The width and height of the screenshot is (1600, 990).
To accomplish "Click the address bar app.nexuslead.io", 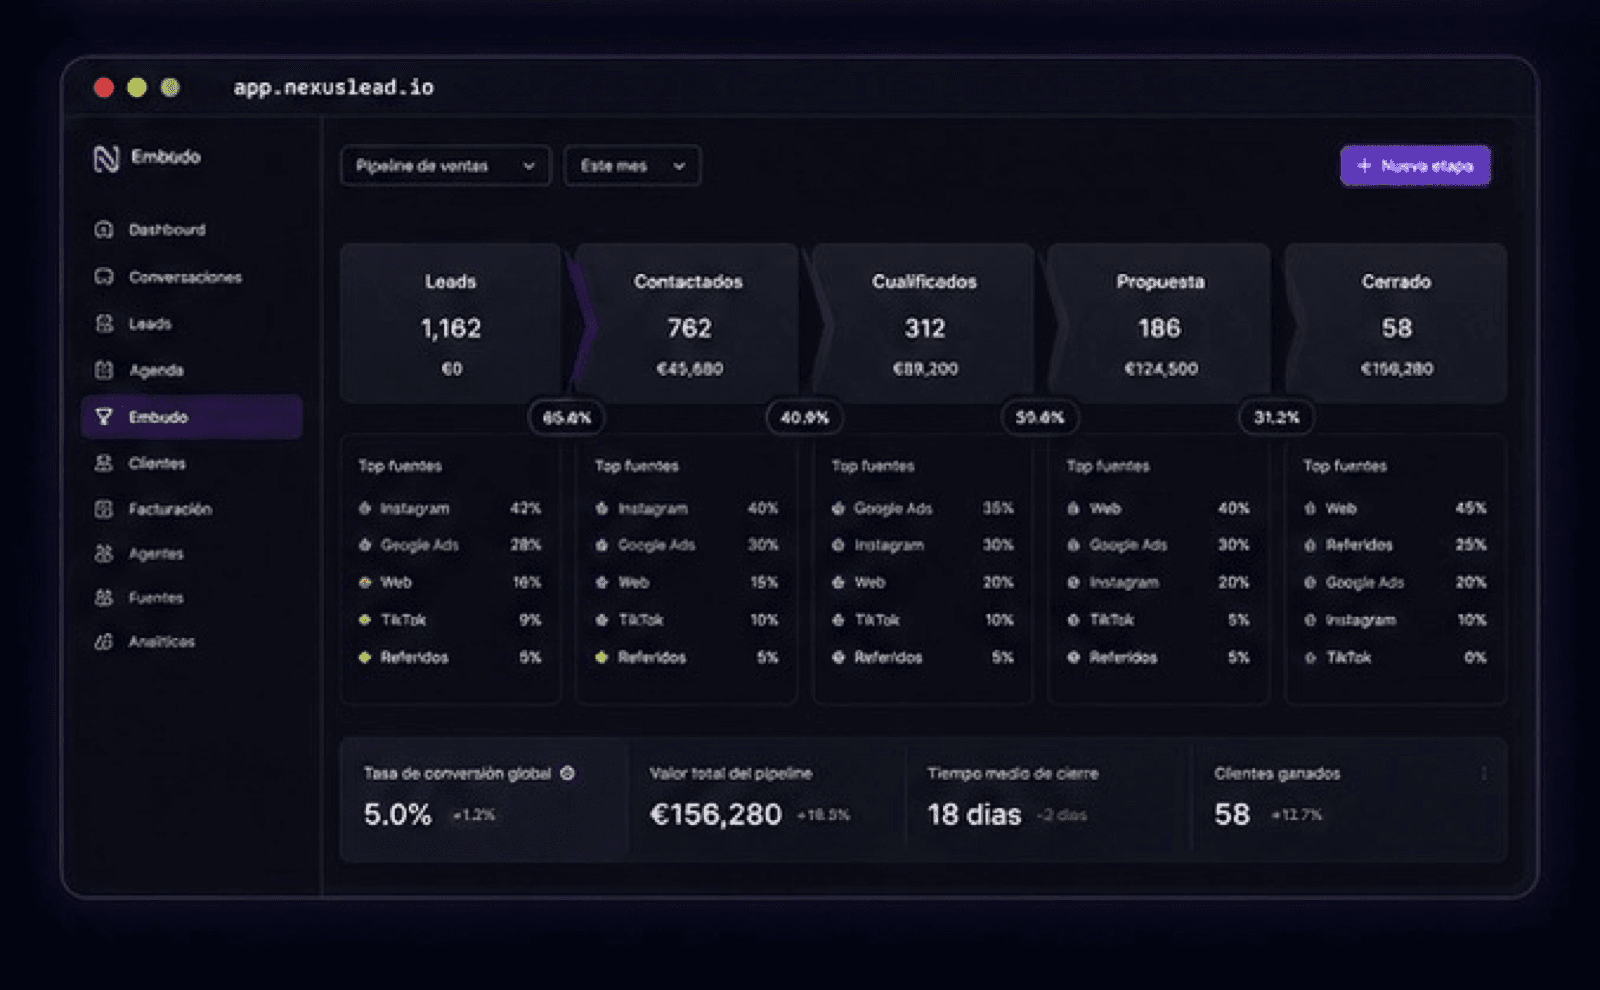I will point(334,87).
